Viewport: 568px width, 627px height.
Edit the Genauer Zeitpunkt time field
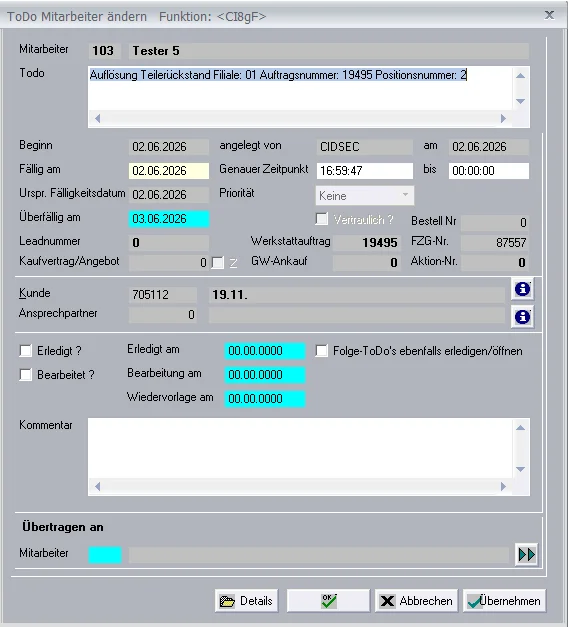[x=365, y=171]
